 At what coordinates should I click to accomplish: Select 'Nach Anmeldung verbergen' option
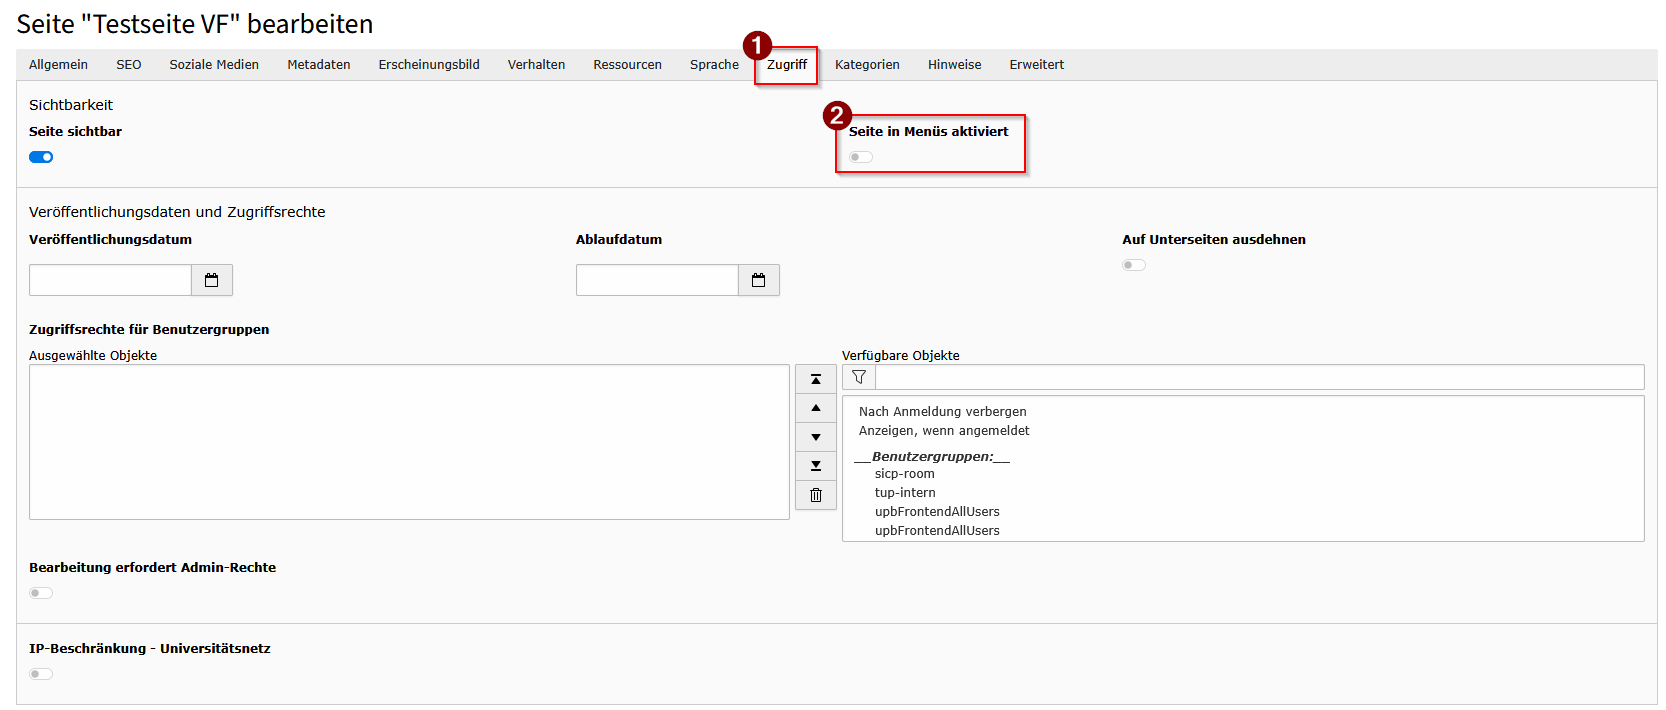[x=942, y=412]
